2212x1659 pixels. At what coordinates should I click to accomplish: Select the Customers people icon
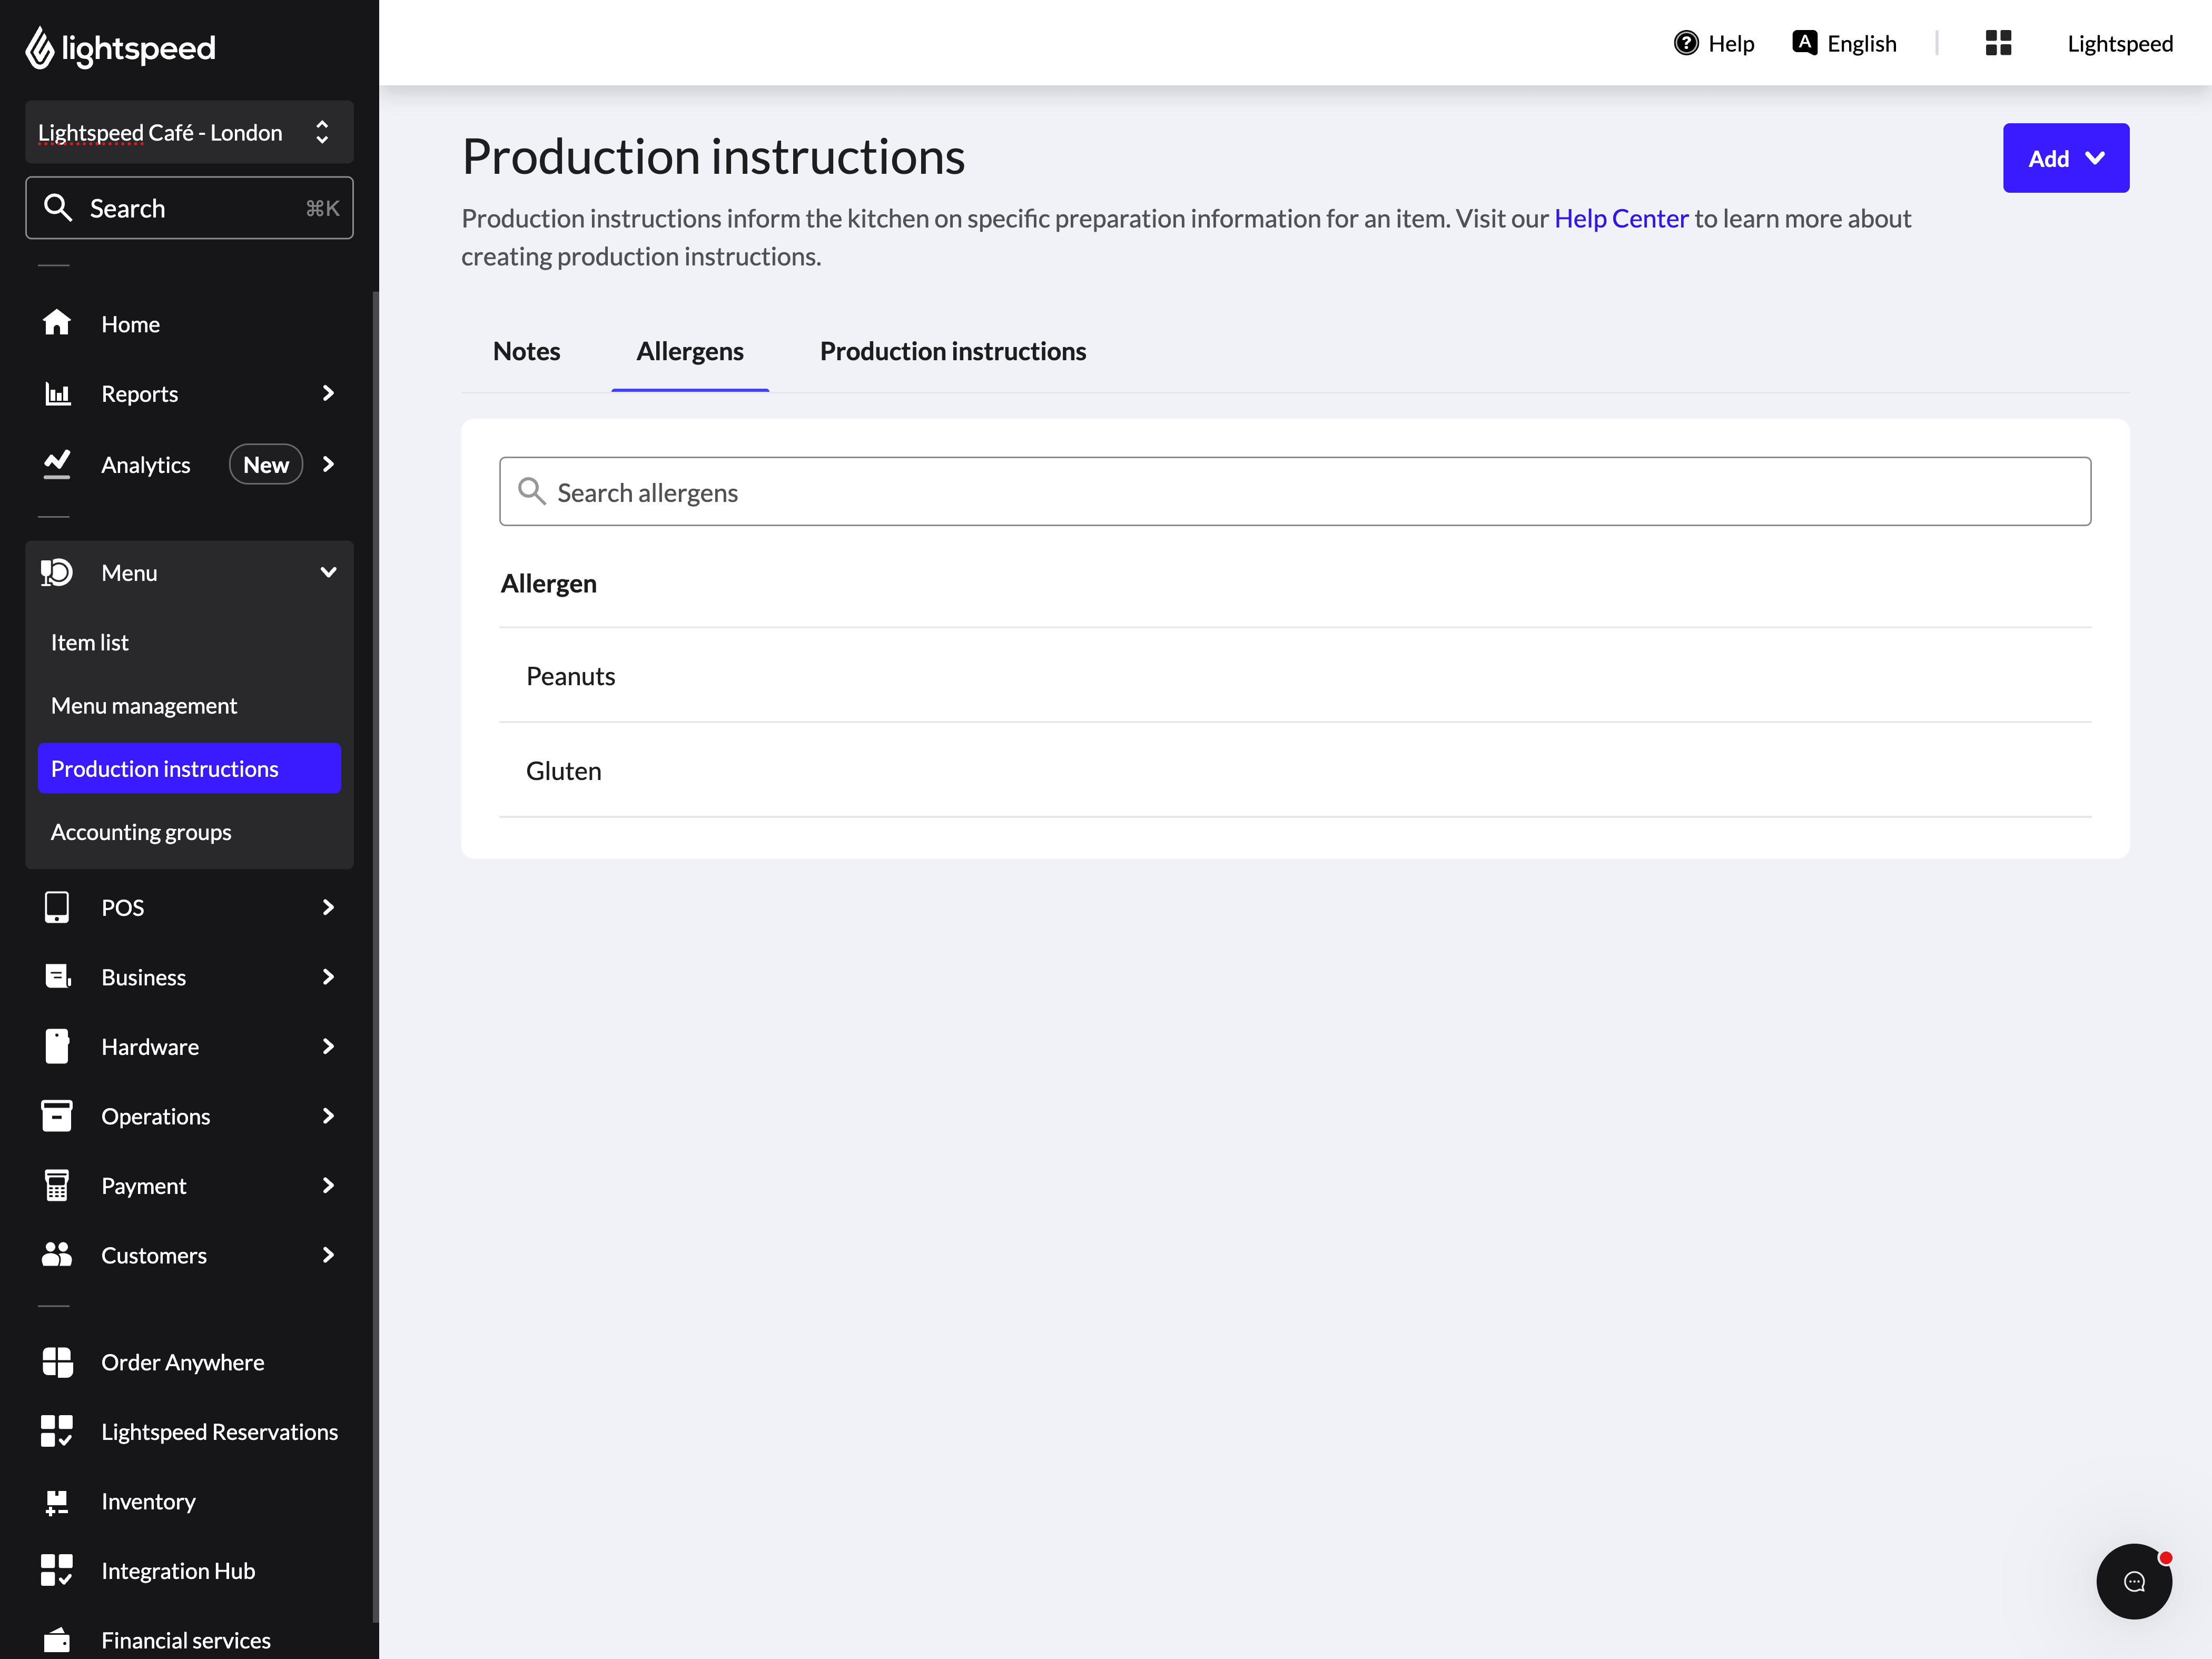pos(57,1255)
